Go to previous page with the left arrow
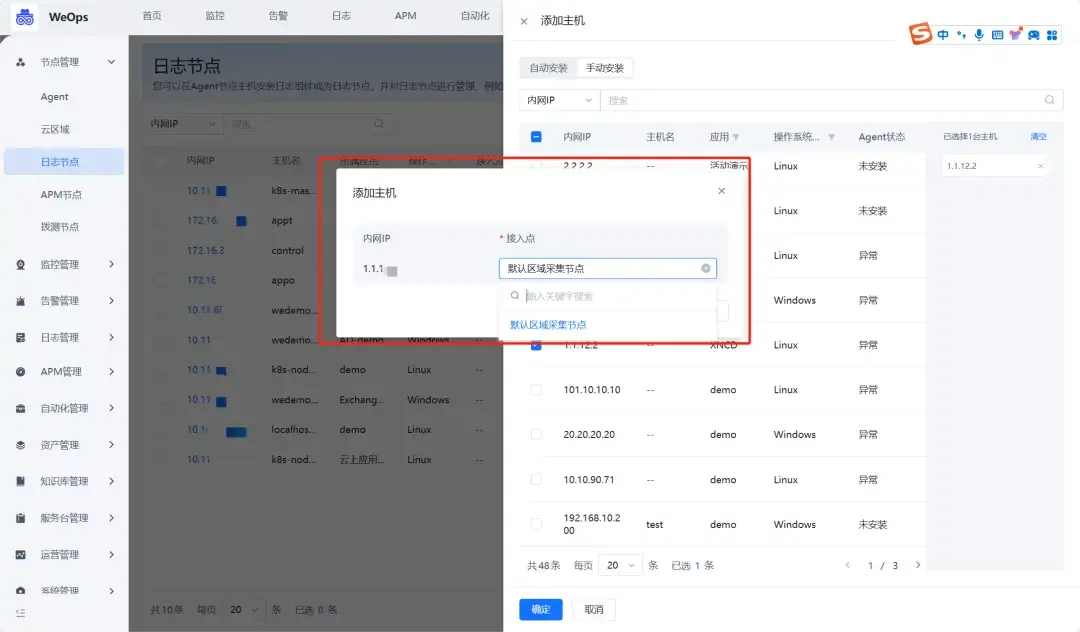The height and width of the screenshot is (632, 1080). pyautogui.click(x=848, y=565)
